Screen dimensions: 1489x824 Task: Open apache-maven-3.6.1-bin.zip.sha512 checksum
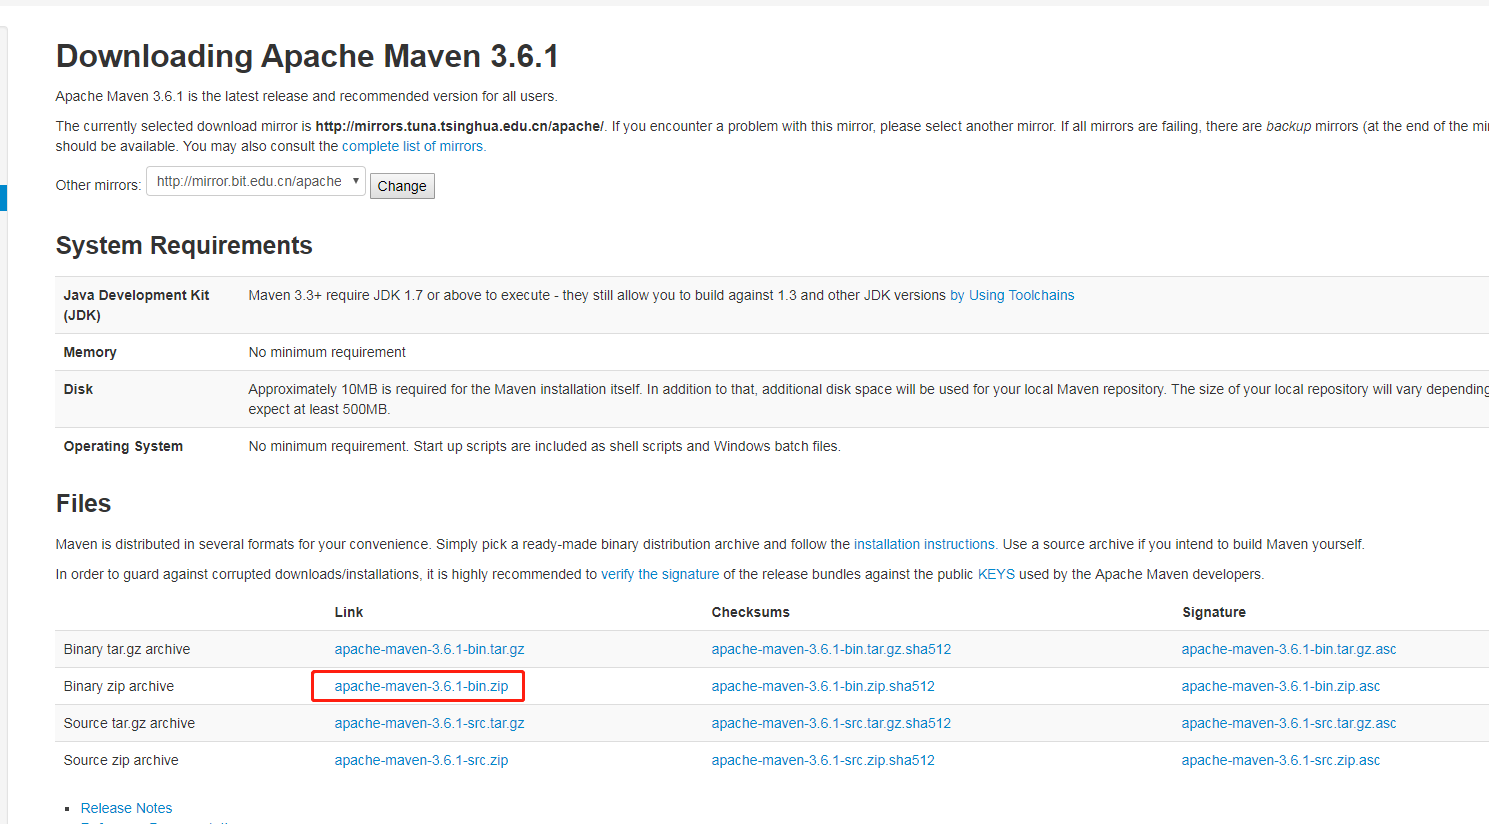coord(823,686)
